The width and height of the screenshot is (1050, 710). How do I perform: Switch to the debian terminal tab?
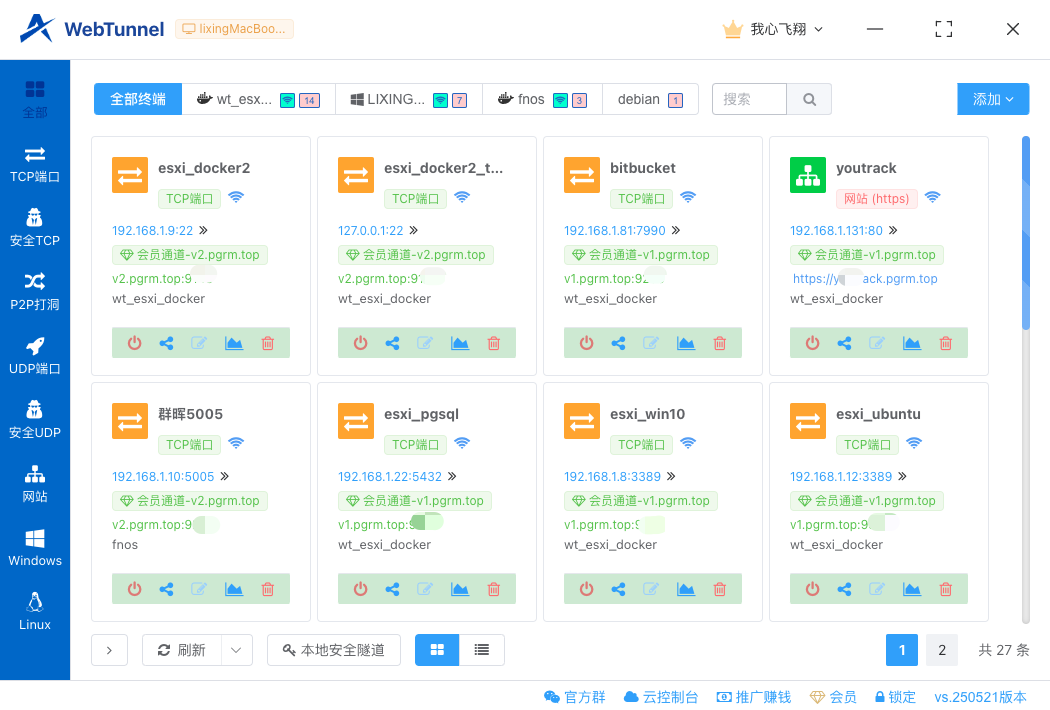(650, 99)
